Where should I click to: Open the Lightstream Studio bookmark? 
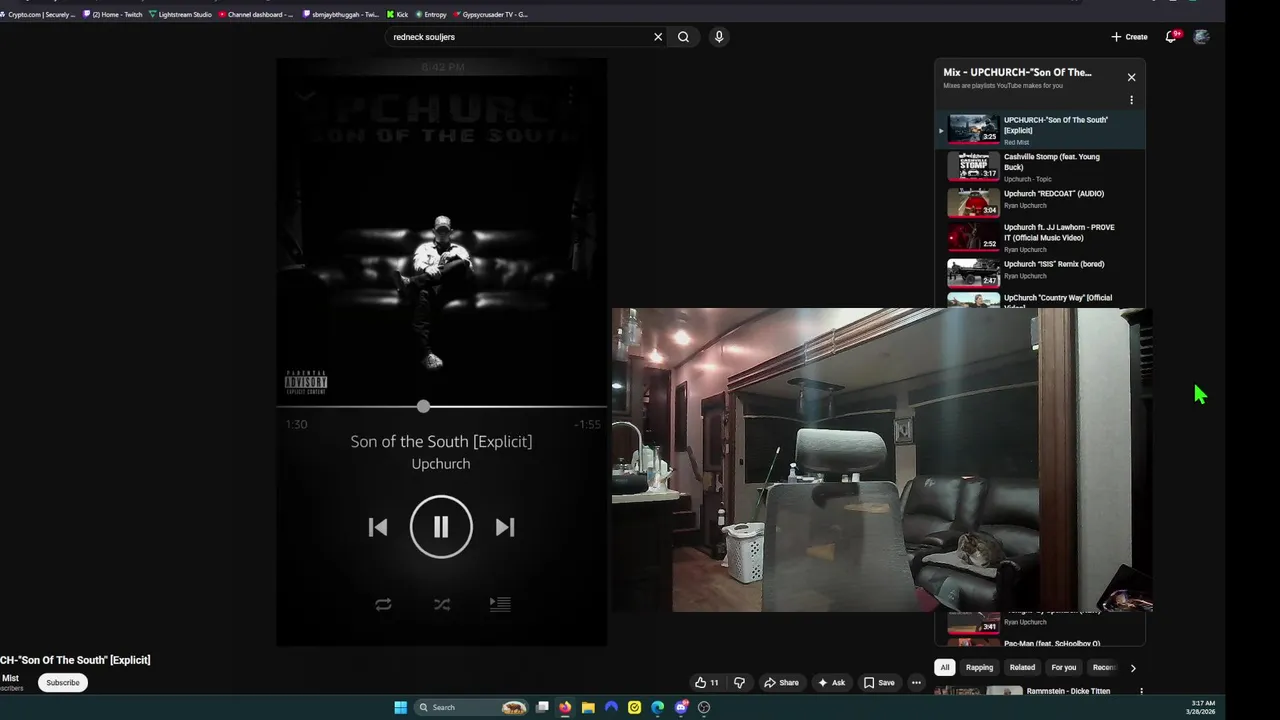coord(181,14)
